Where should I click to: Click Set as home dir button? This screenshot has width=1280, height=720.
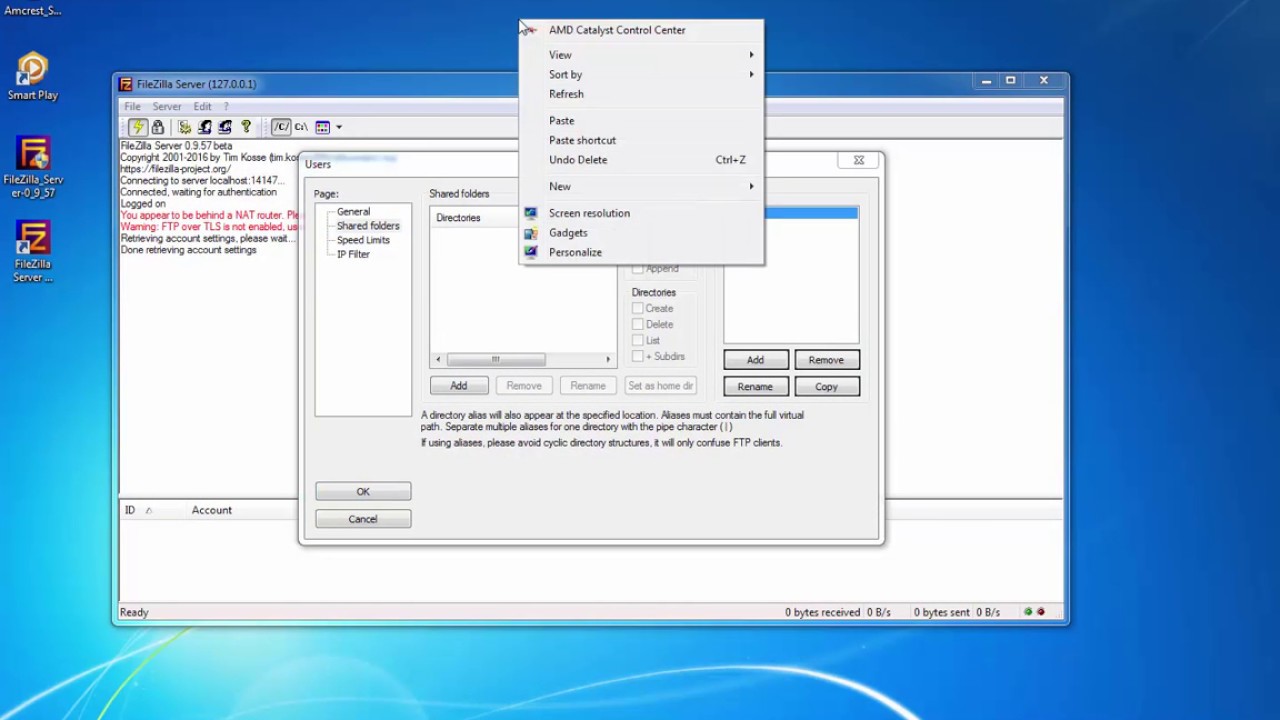point(660,385)
